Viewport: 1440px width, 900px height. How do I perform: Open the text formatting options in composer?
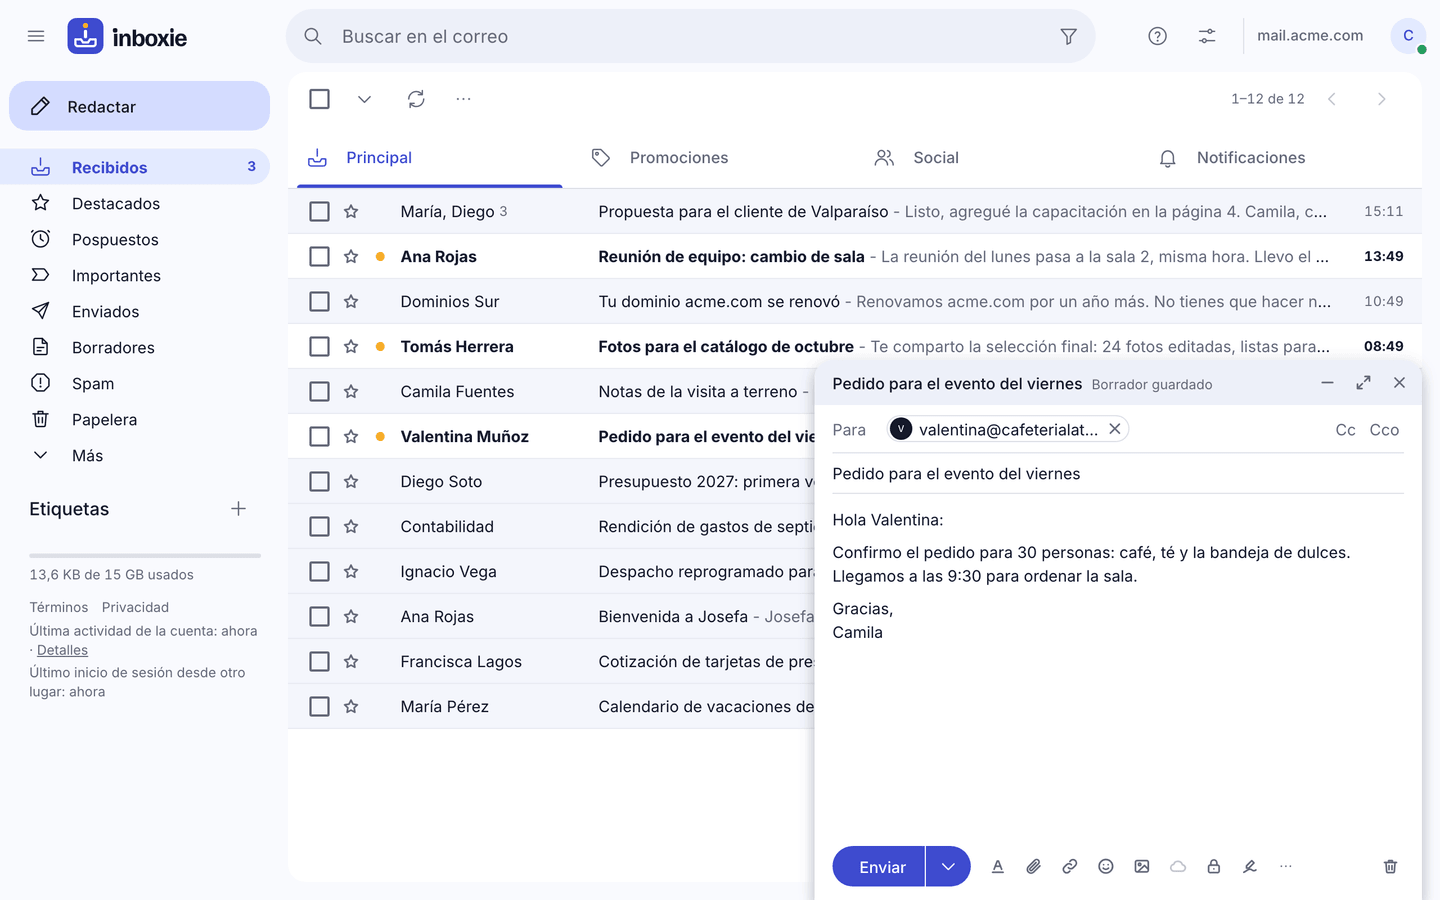pyautogui.click(x=998, y=867)
